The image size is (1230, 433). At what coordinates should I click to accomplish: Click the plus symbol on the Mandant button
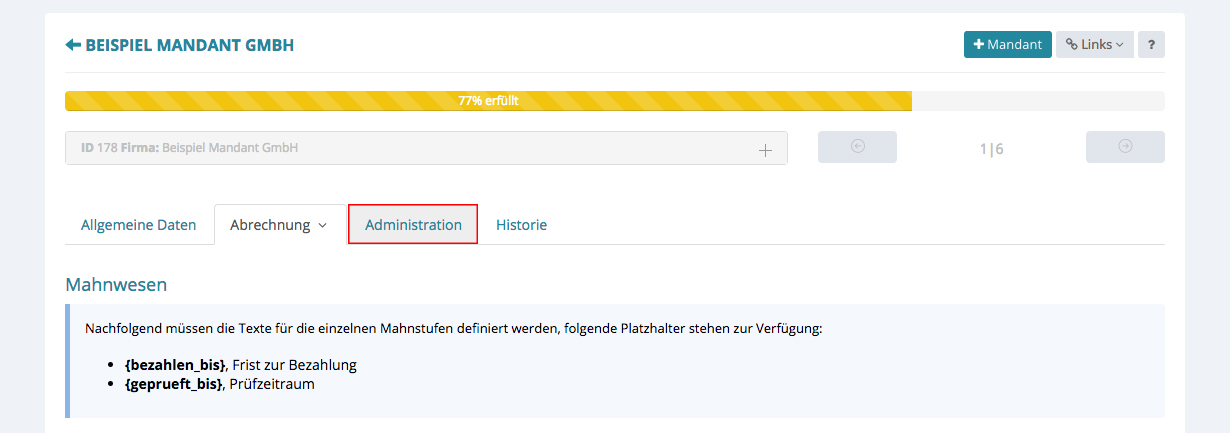tap(979, 45)
